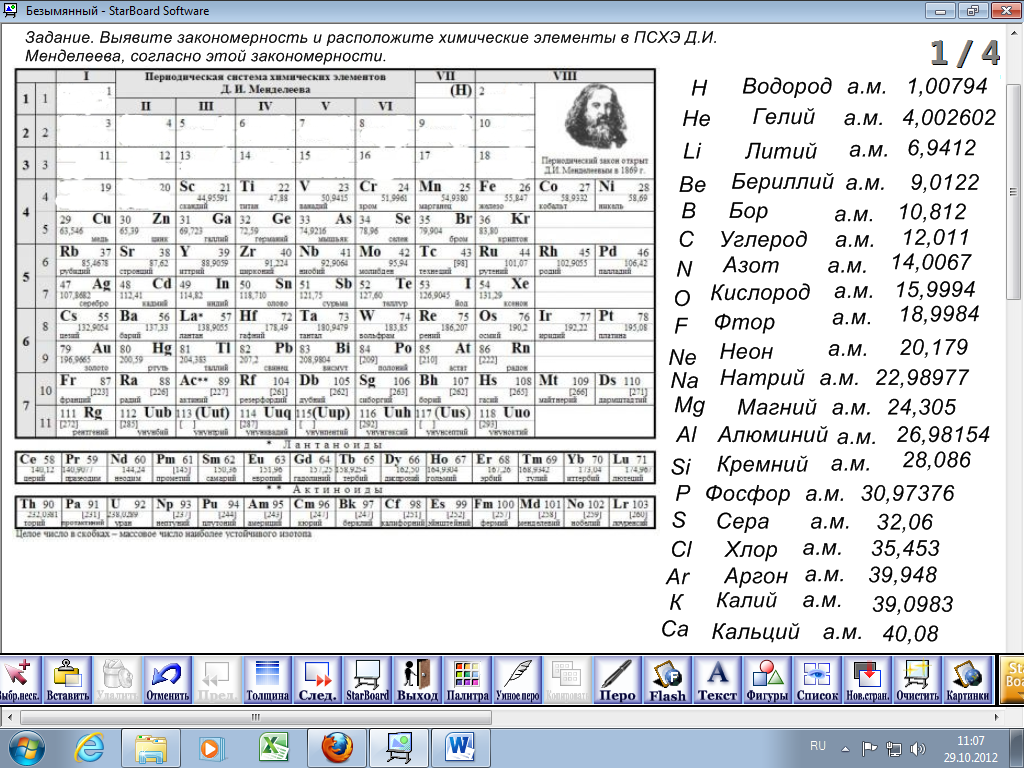Open the Картинки pictures gallery
Viewport: 1024px width, 768px height.
[967, 680]
